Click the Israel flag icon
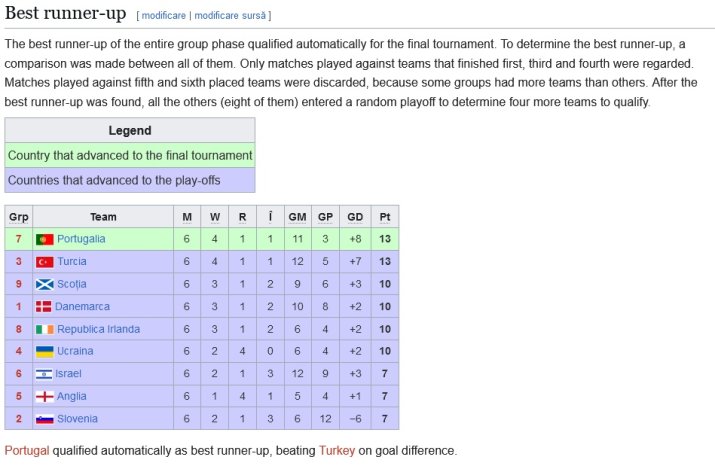715x466 pixels. (44, 374)
